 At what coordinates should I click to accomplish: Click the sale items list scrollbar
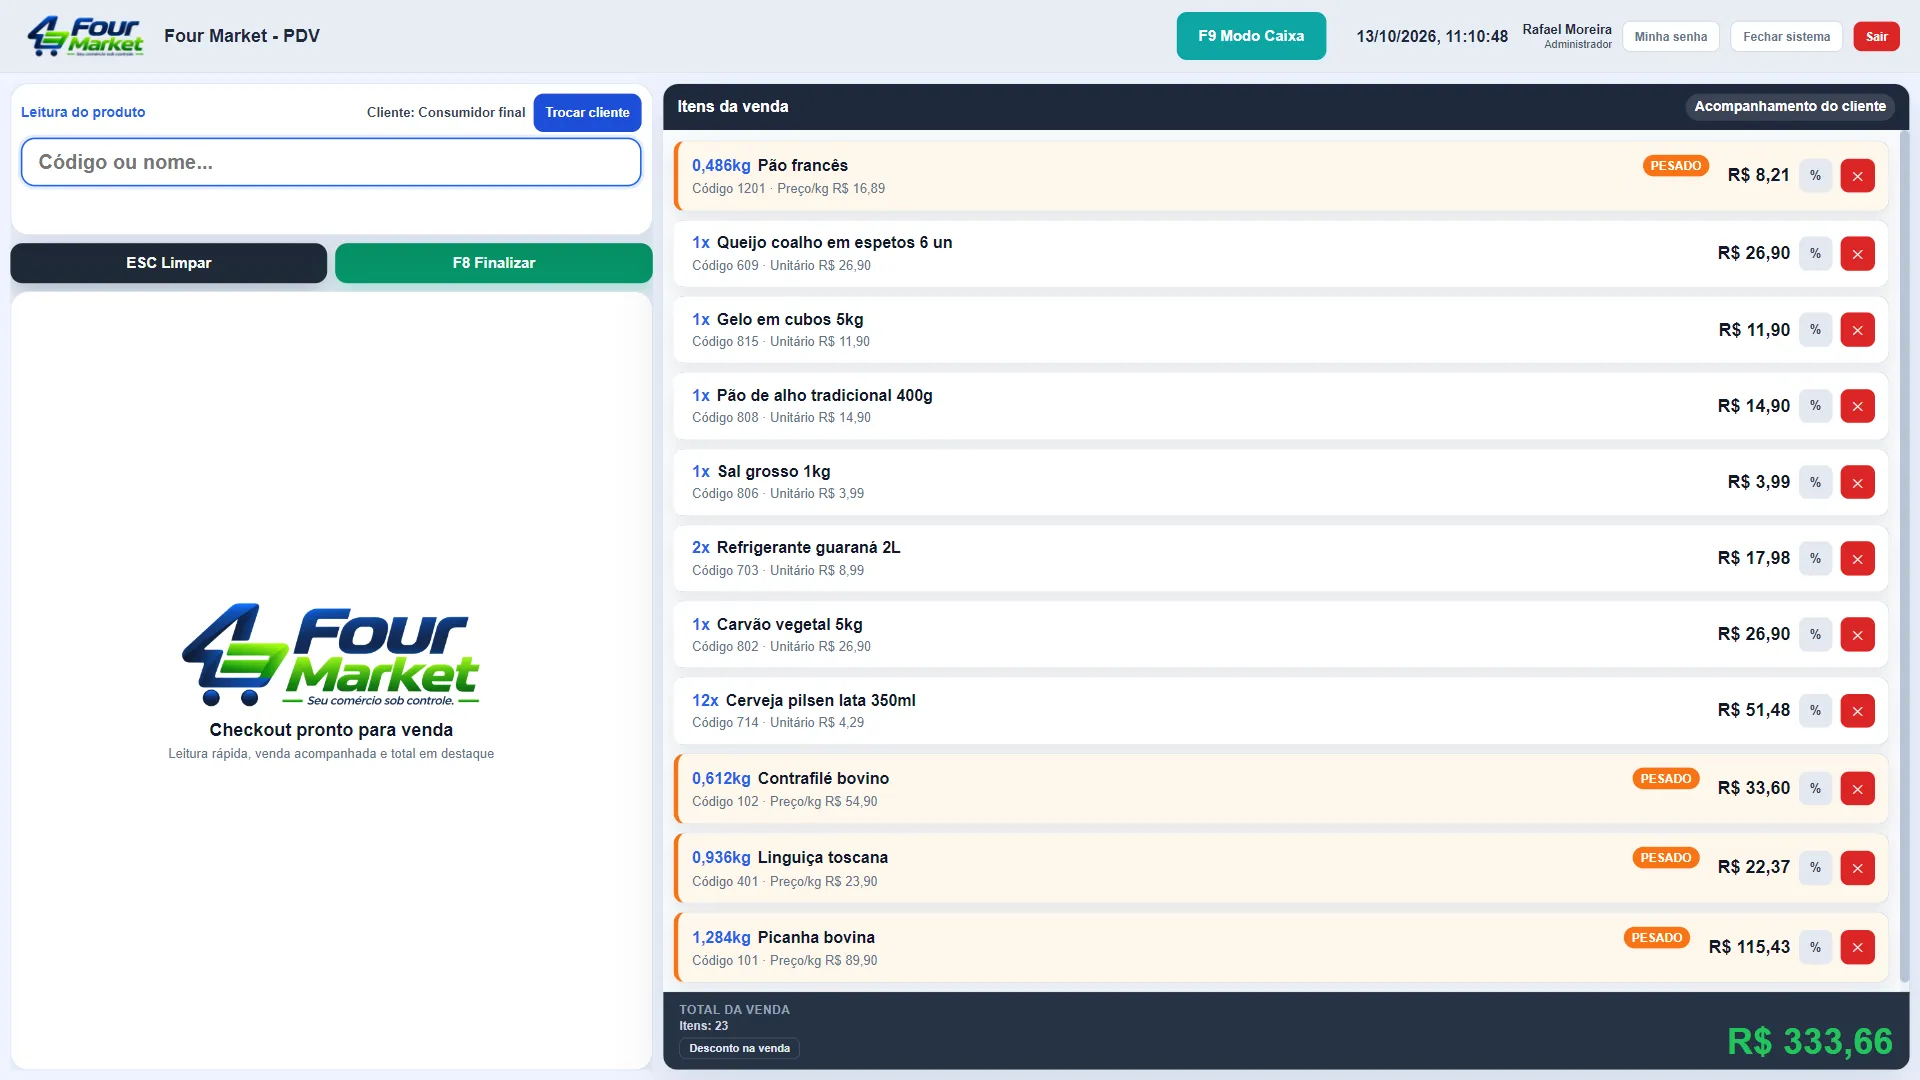pos(1903,556)
